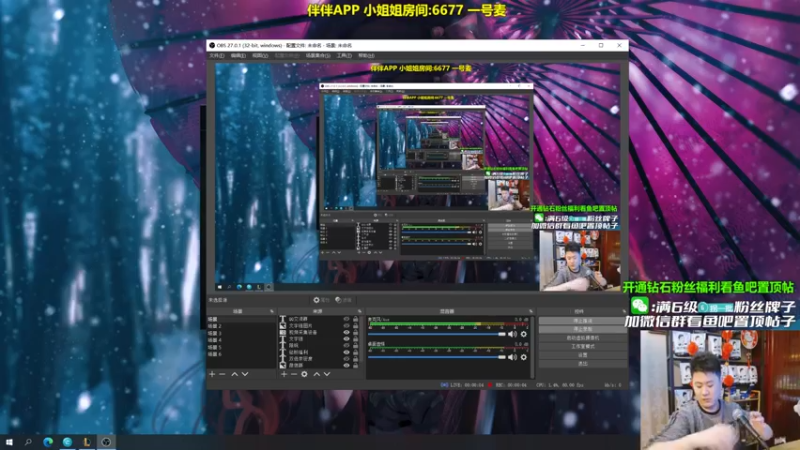Open 麦克风/Aux audio settings gear
This screenshot has height=450, width=800.
[523, 334]
